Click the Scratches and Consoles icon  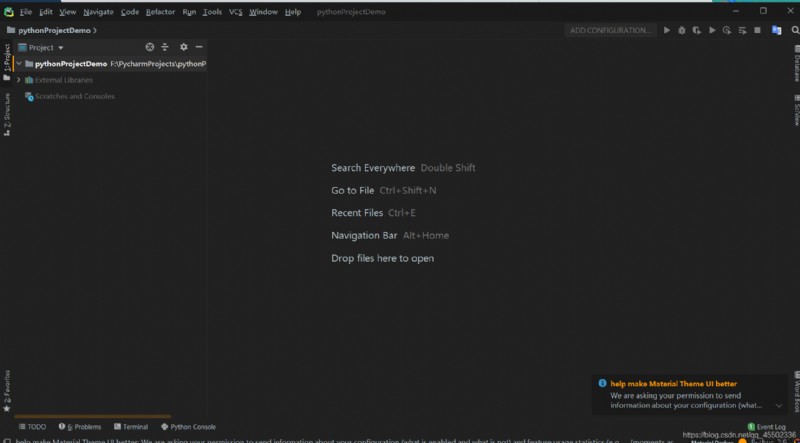pyautogui.click(x=29, y=96)
